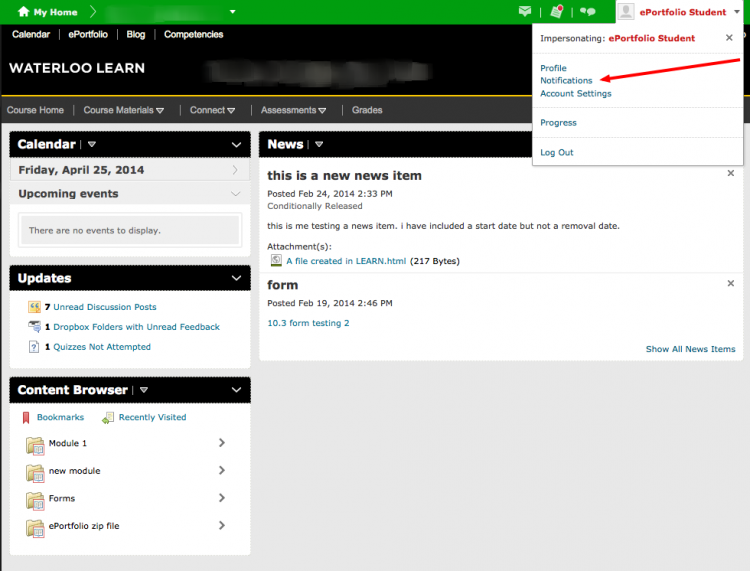The width and height of the screenshot is (750, 571).
Task: Click the ePortfolio Student user avatar icon
Action: pyautogui.click(x=626, y=11)
